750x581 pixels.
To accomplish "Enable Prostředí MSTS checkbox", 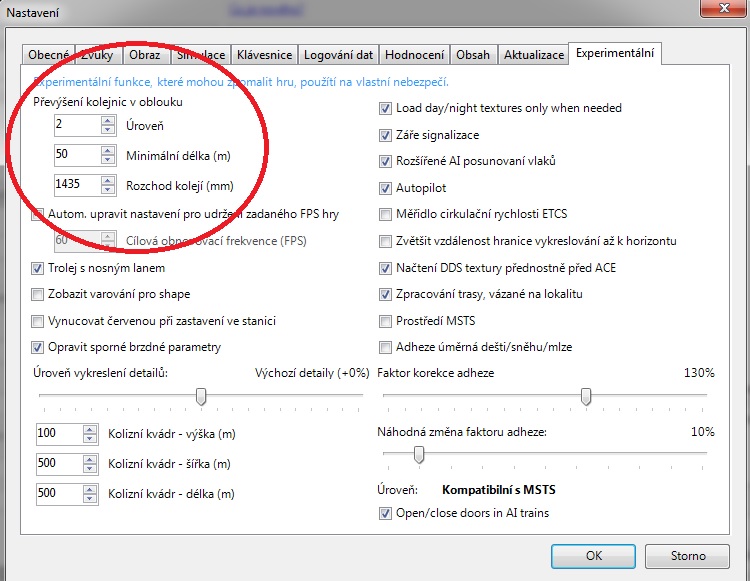I will click(x=385, y=321).
